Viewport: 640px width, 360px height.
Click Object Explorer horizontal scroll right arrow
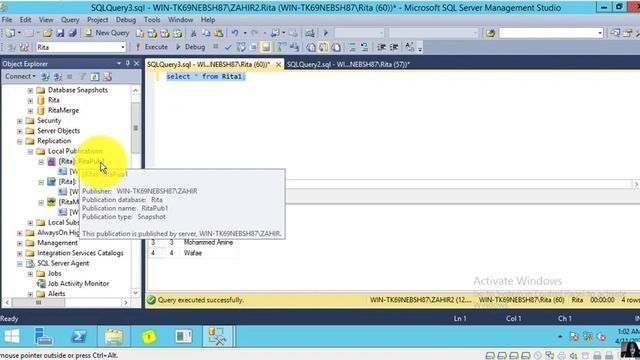coord(126,302)
